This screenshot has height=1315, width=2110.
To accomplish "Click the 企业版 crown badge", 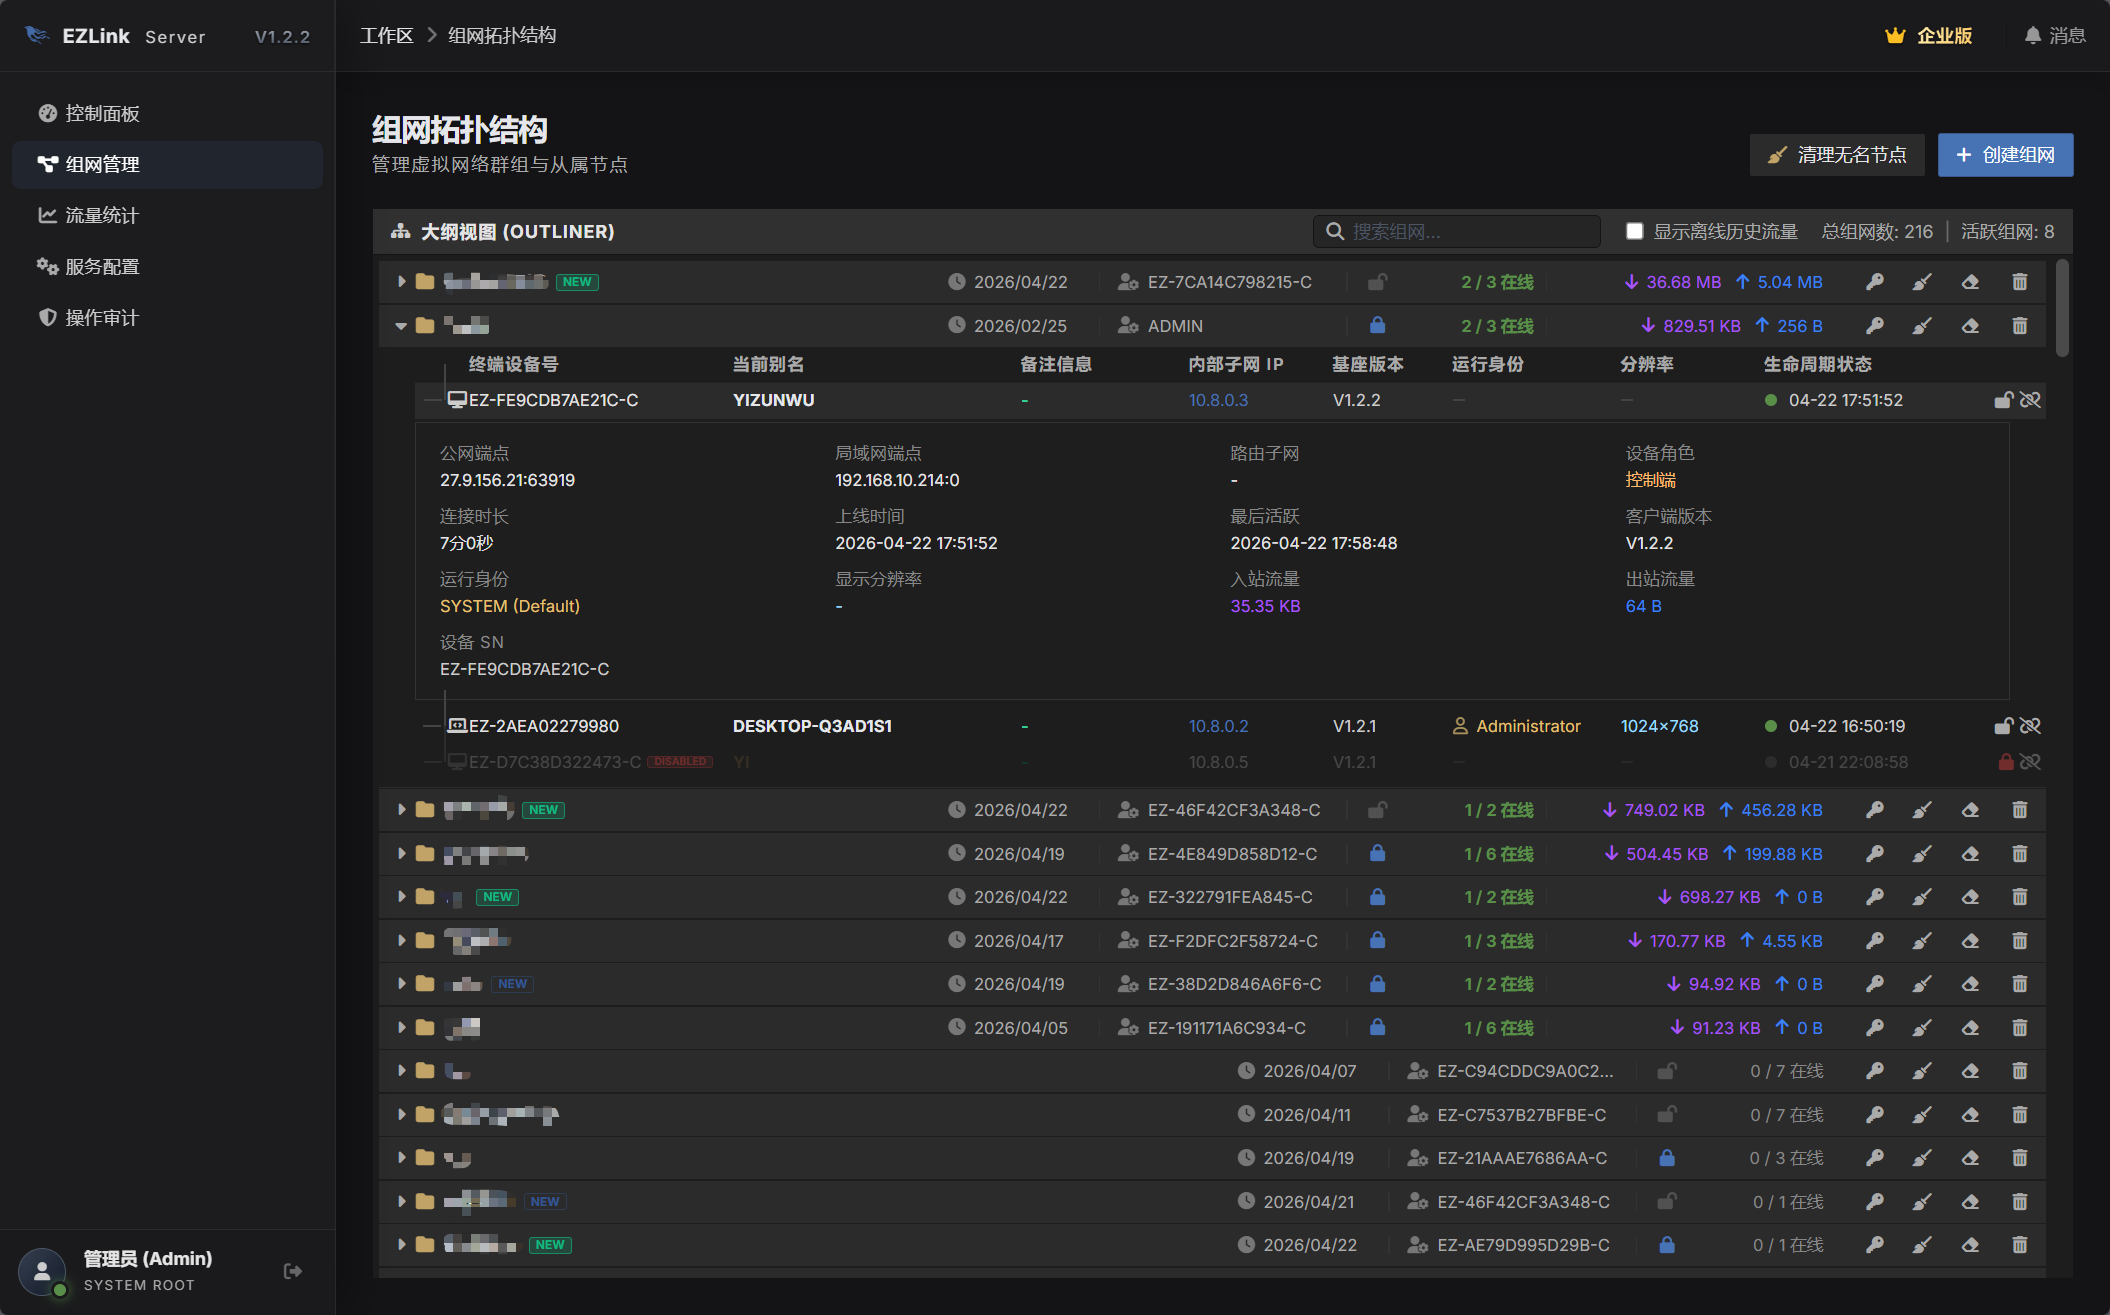I will [1927, 35].
